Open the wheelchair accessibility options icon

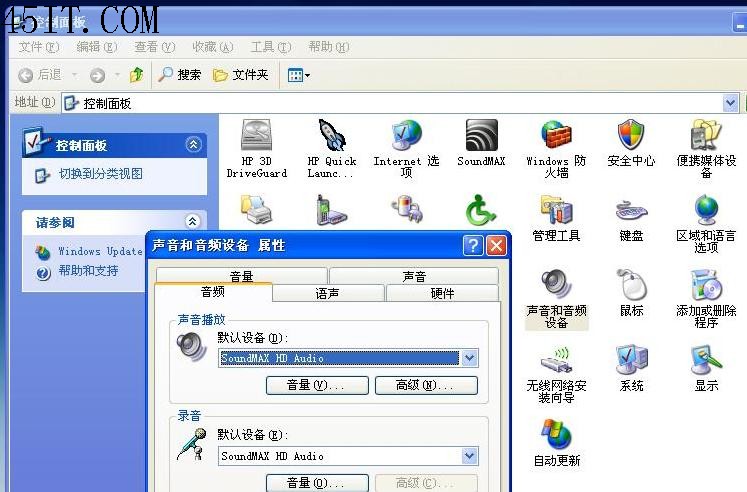[x=480, y=210]
